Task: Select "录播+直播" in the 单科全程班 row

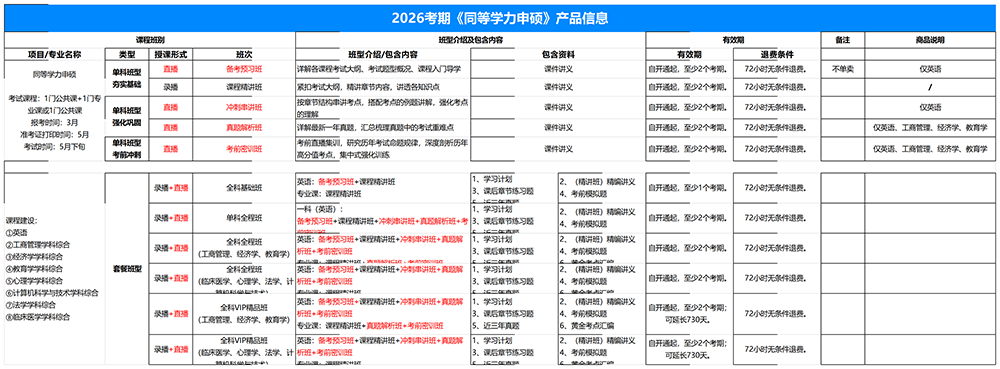Action: 170,219
